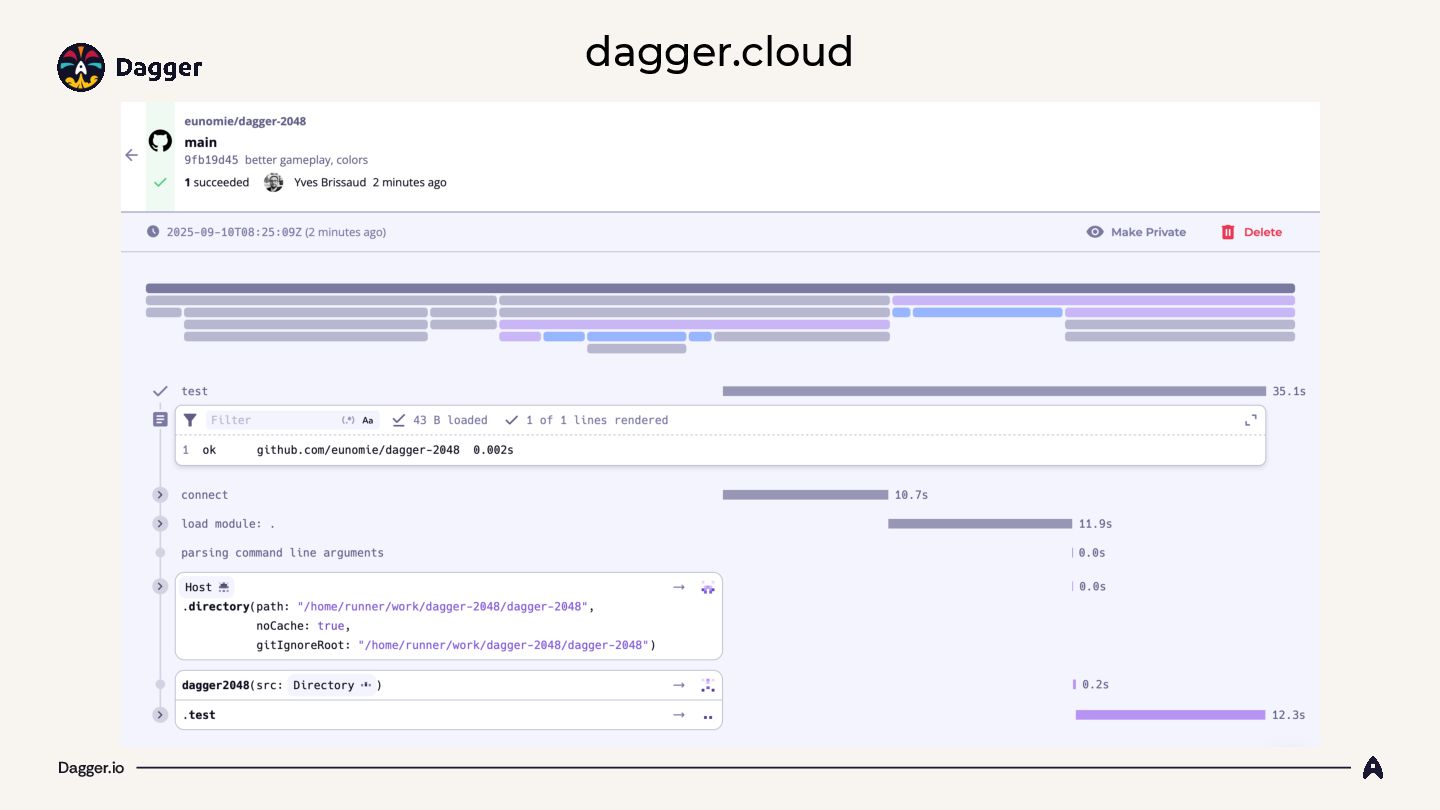Click the test span name
1440x810 pixels.
coord(194,391)
